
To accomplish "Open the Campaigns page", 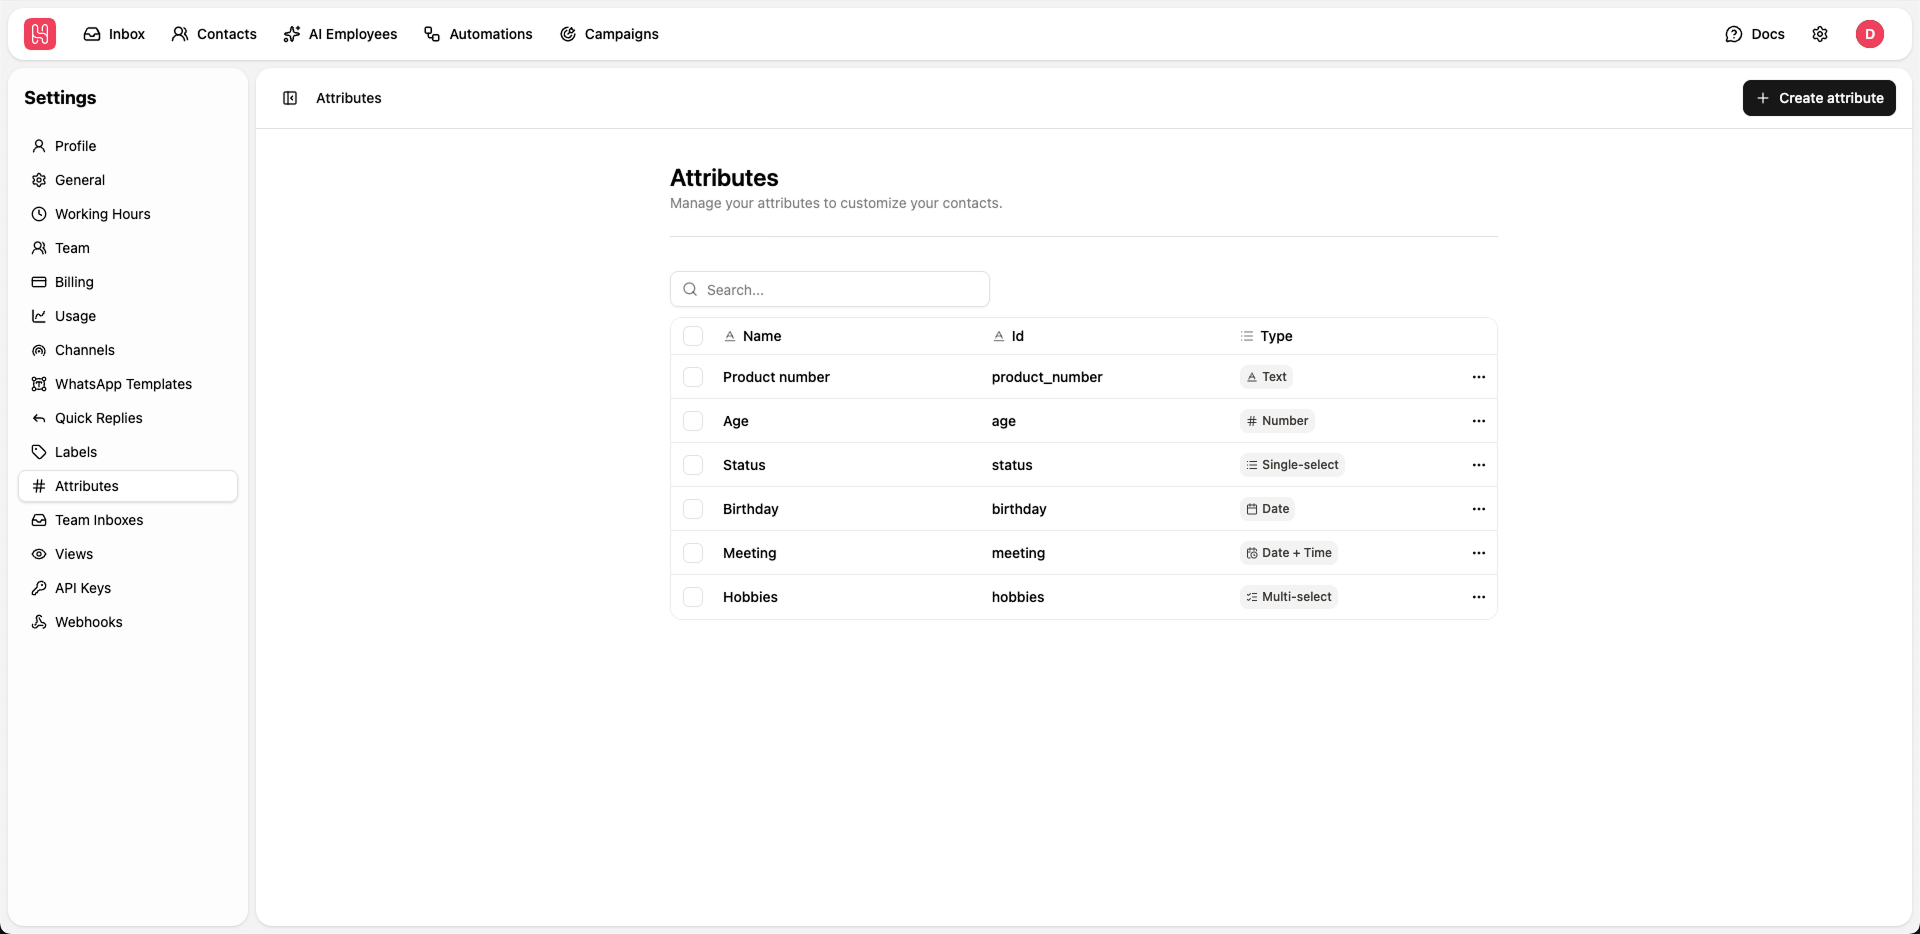I will click(610, 34).
